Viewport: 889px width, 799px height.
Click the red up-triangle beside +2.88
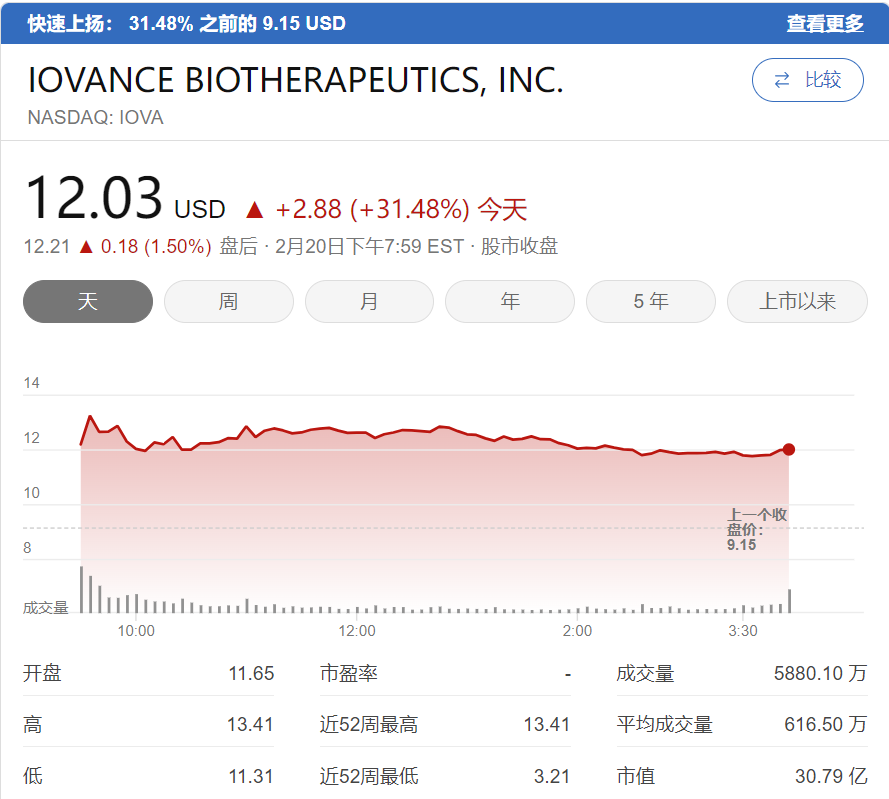coord(254,210)
